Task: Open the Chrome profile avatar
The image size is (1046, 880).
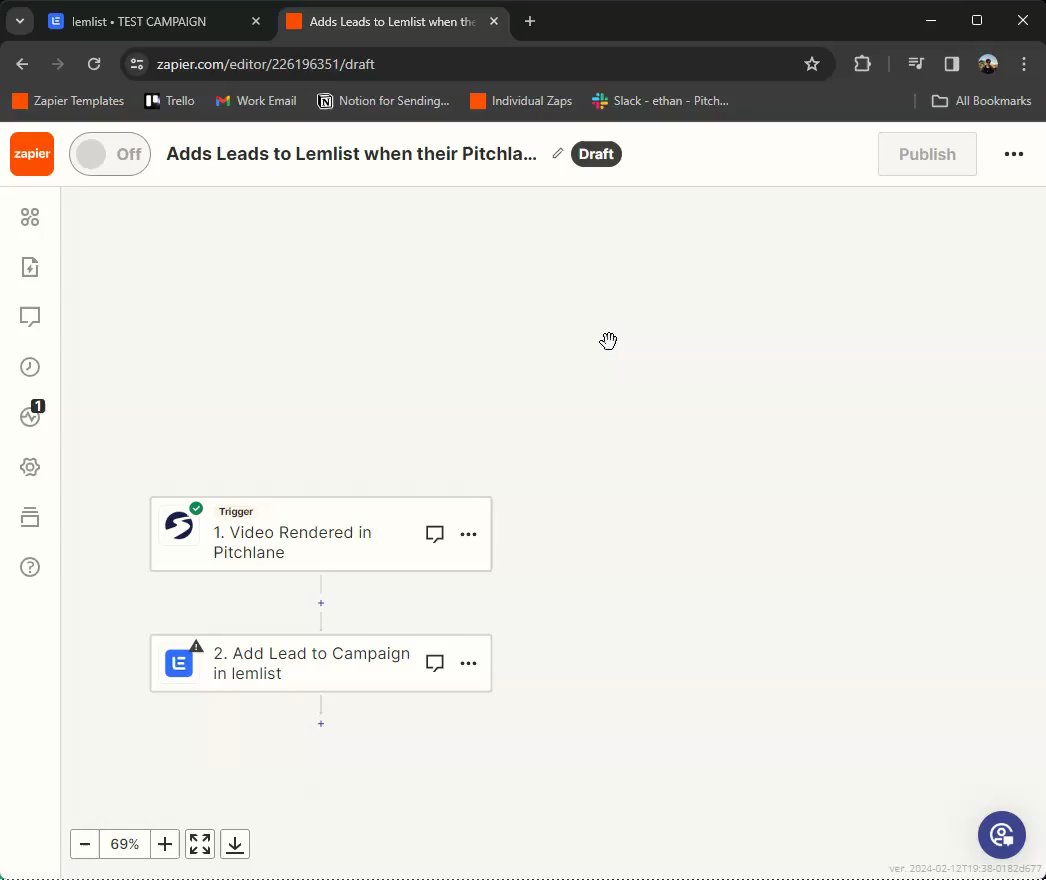Action: tap(988, 64)
